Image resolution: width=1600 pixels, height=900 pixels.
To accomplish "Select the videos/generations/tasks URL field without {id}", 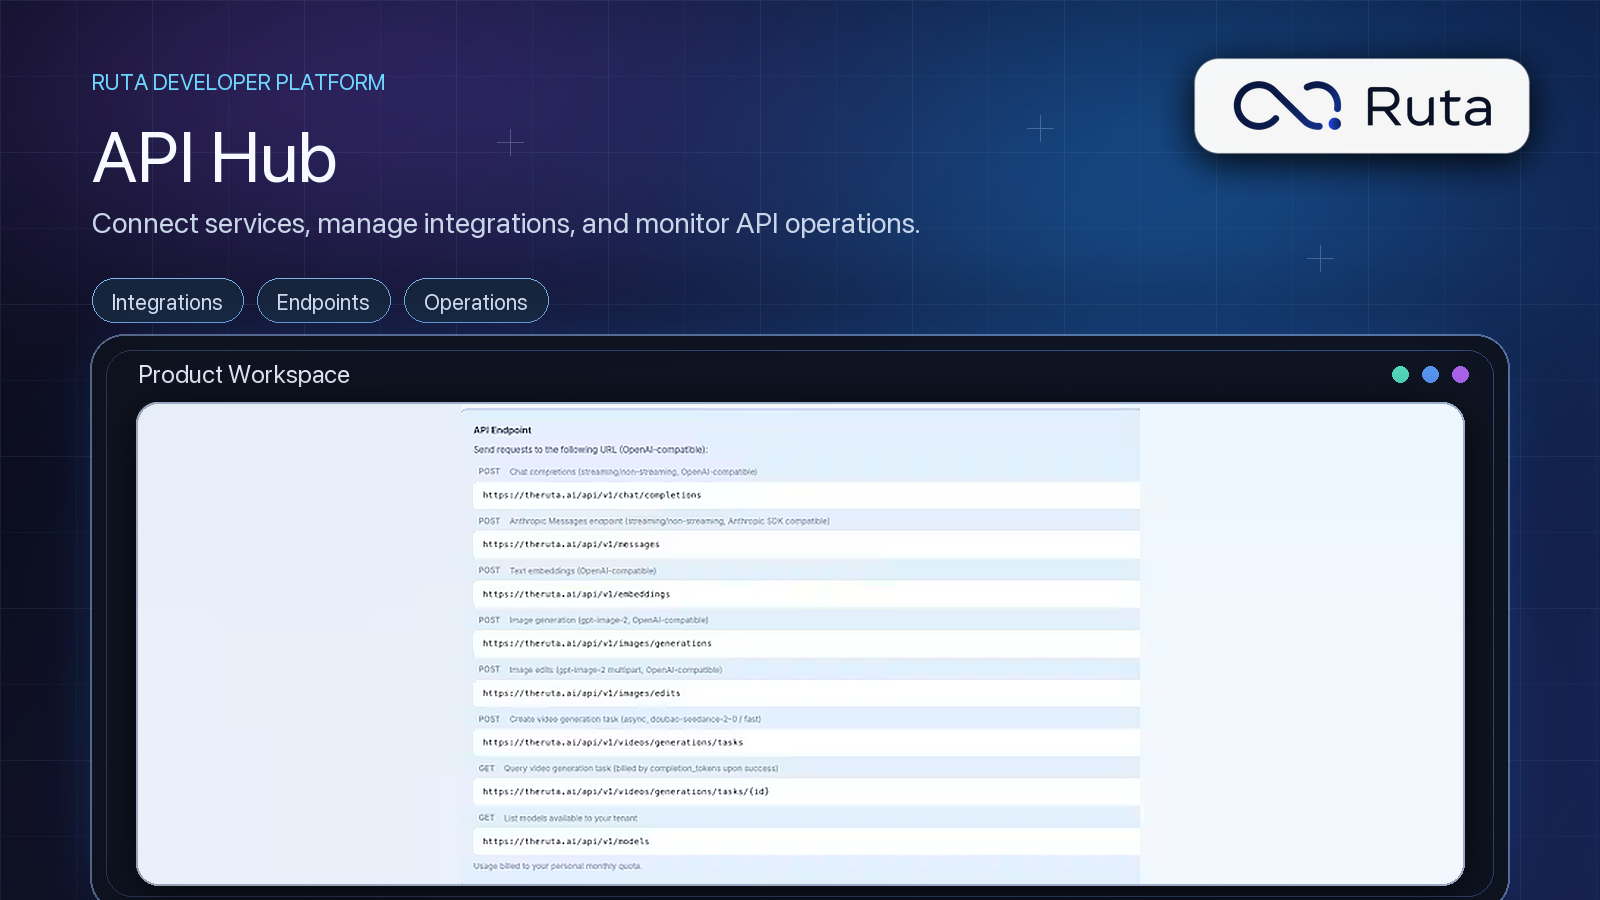I will click(x=806, y=742).
